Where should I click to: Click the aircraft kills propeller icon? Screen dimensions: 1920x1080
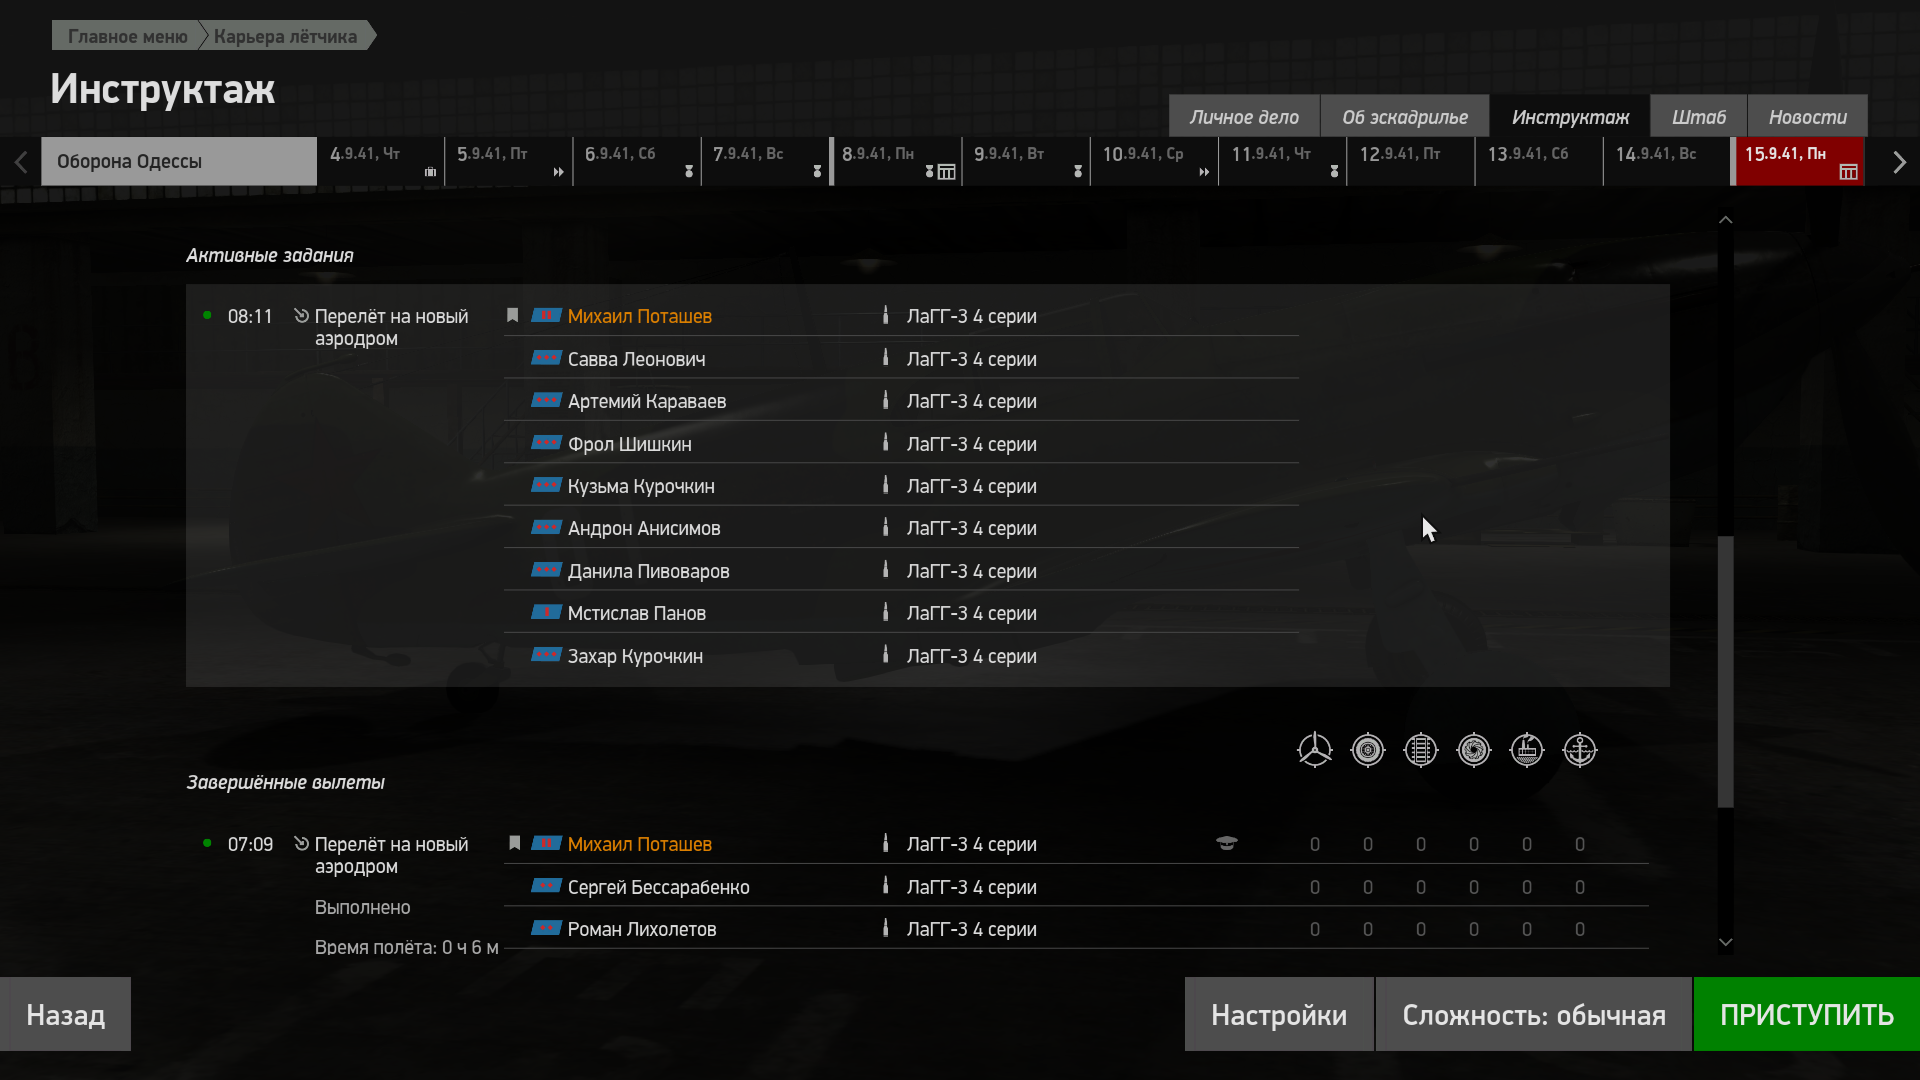point(1314,750)
